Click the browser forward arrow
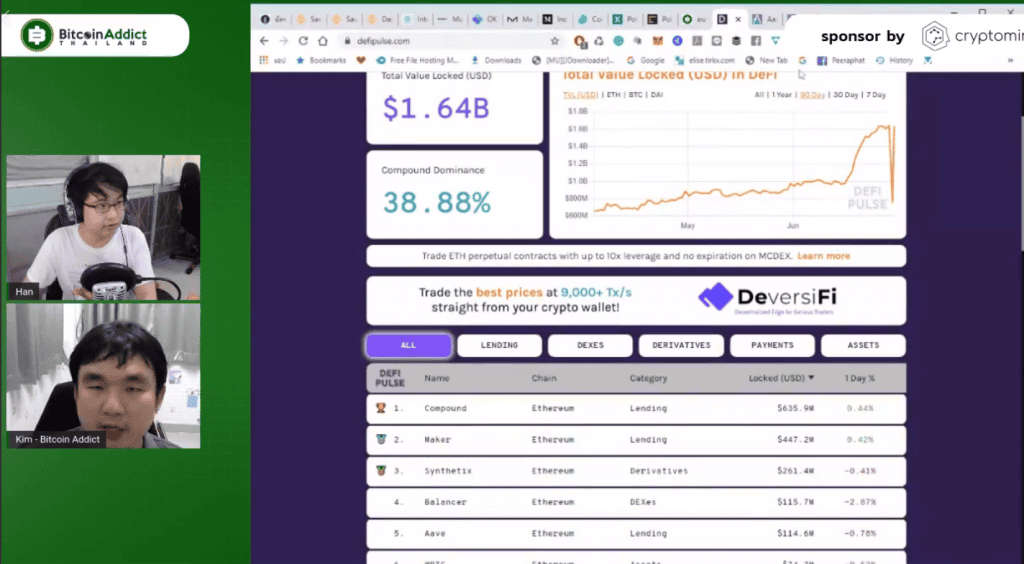 [283, 40]
